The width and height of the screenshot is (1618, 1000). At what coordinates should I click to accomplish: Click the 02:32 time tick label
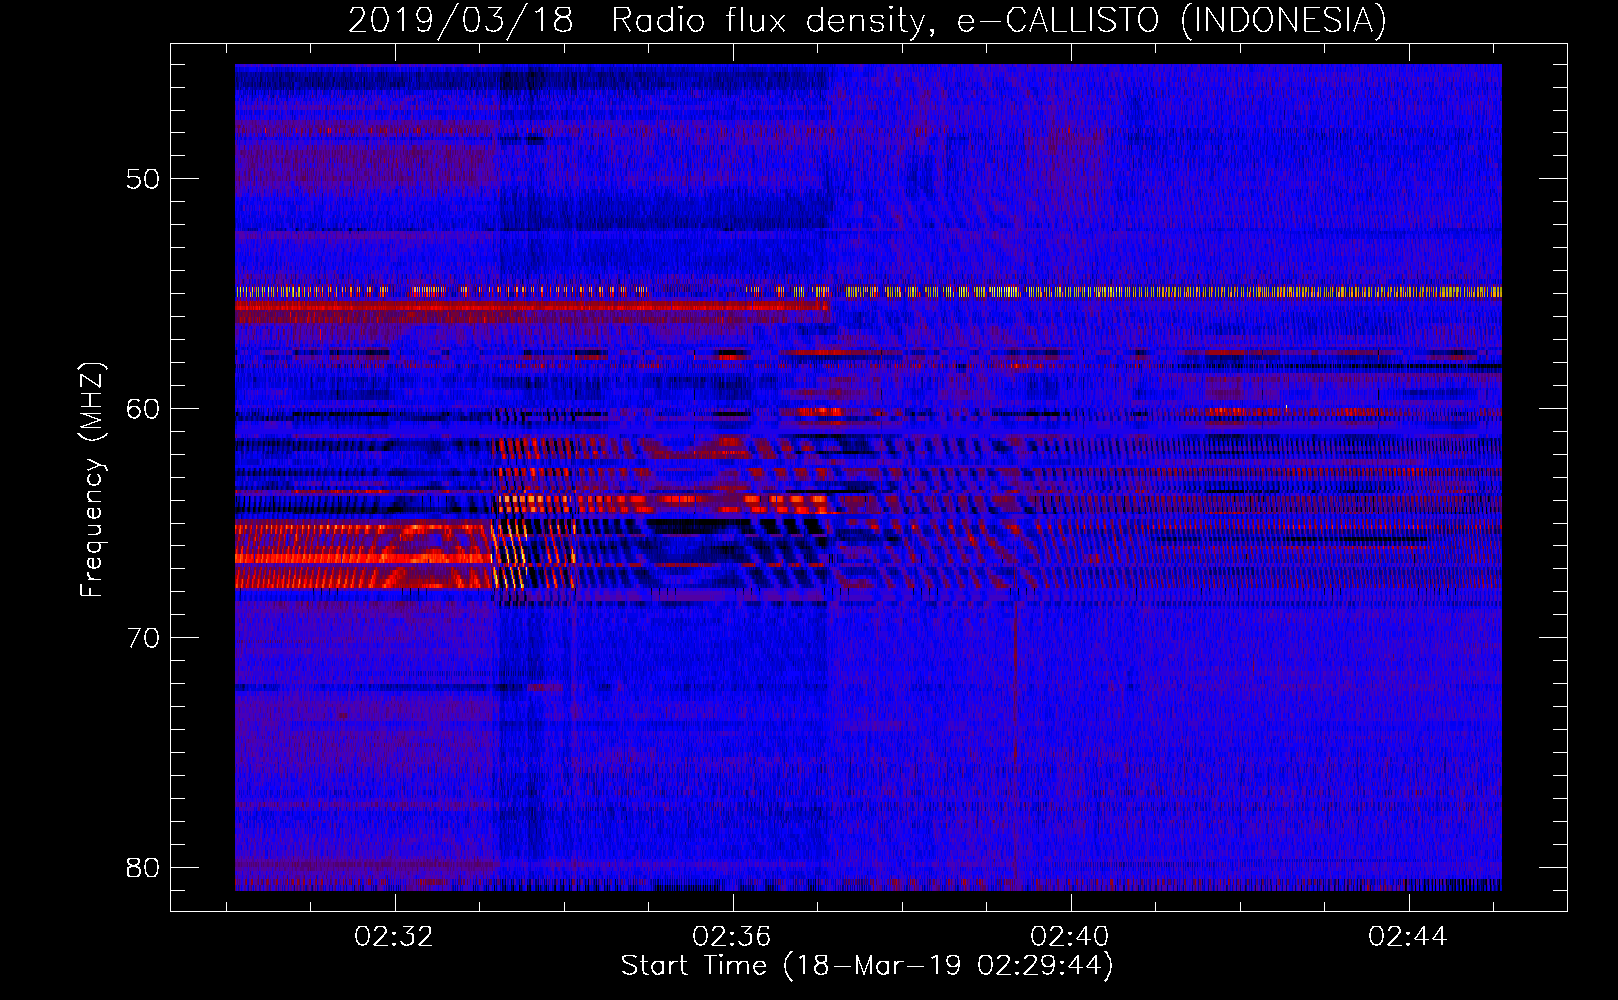(x=394, y=936)
